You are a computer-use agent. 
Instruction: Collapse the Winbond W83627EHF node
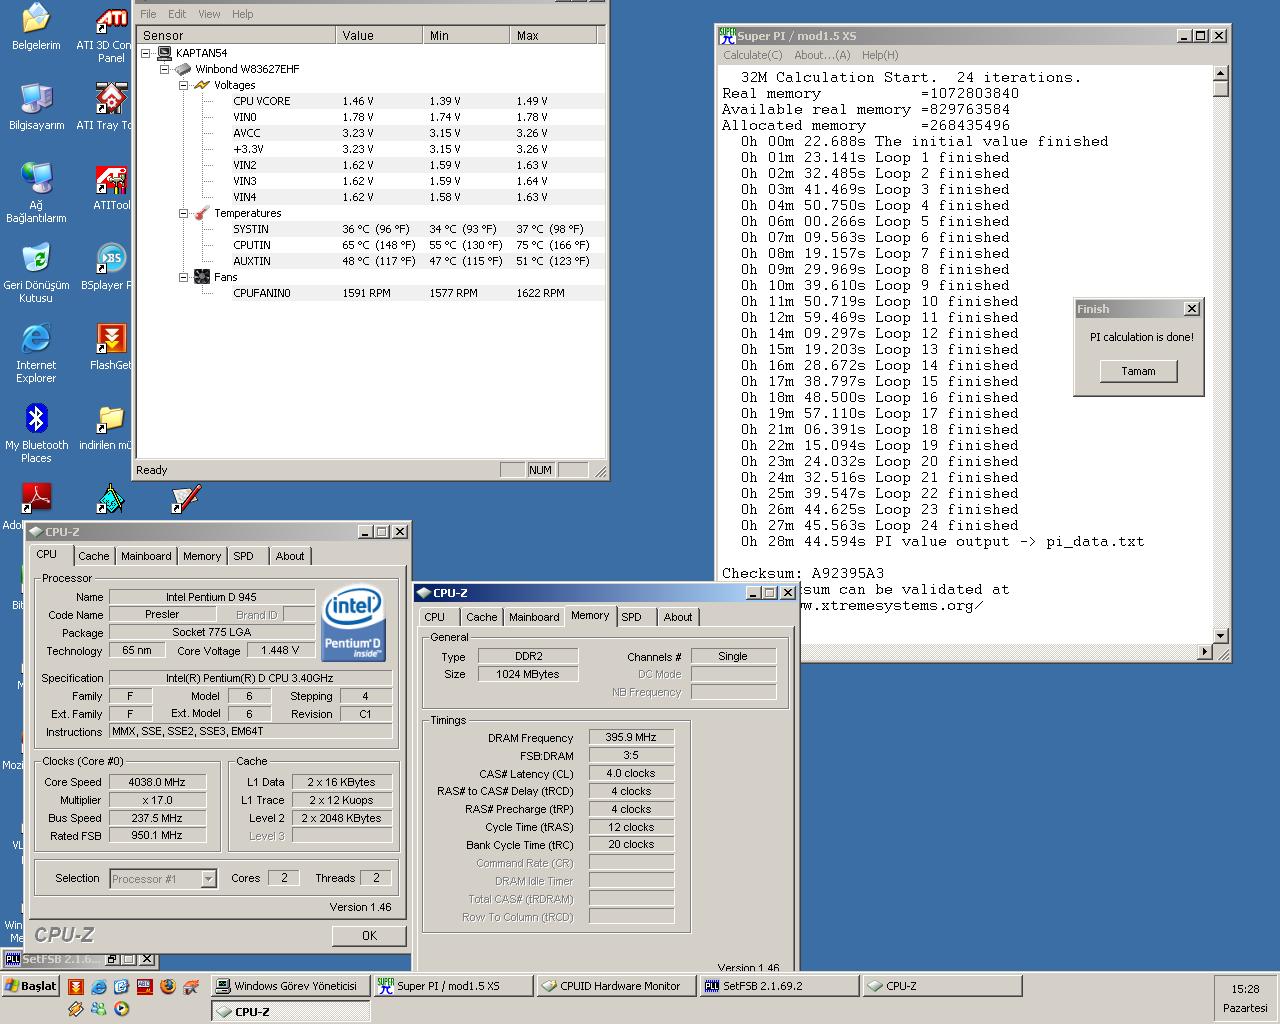coord(165,69)
